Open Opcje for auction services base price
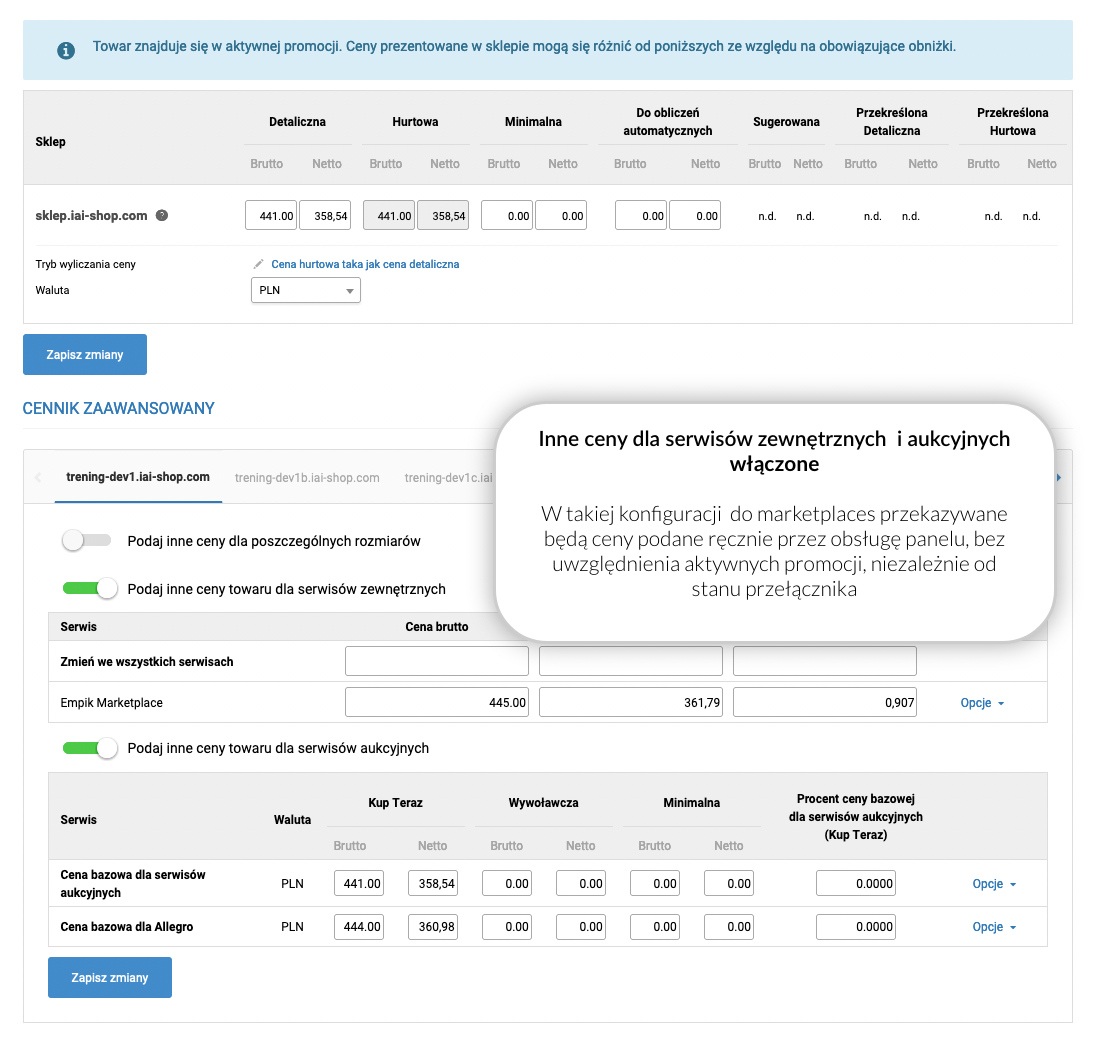1097x1038 pixels. tap(994, 884)
